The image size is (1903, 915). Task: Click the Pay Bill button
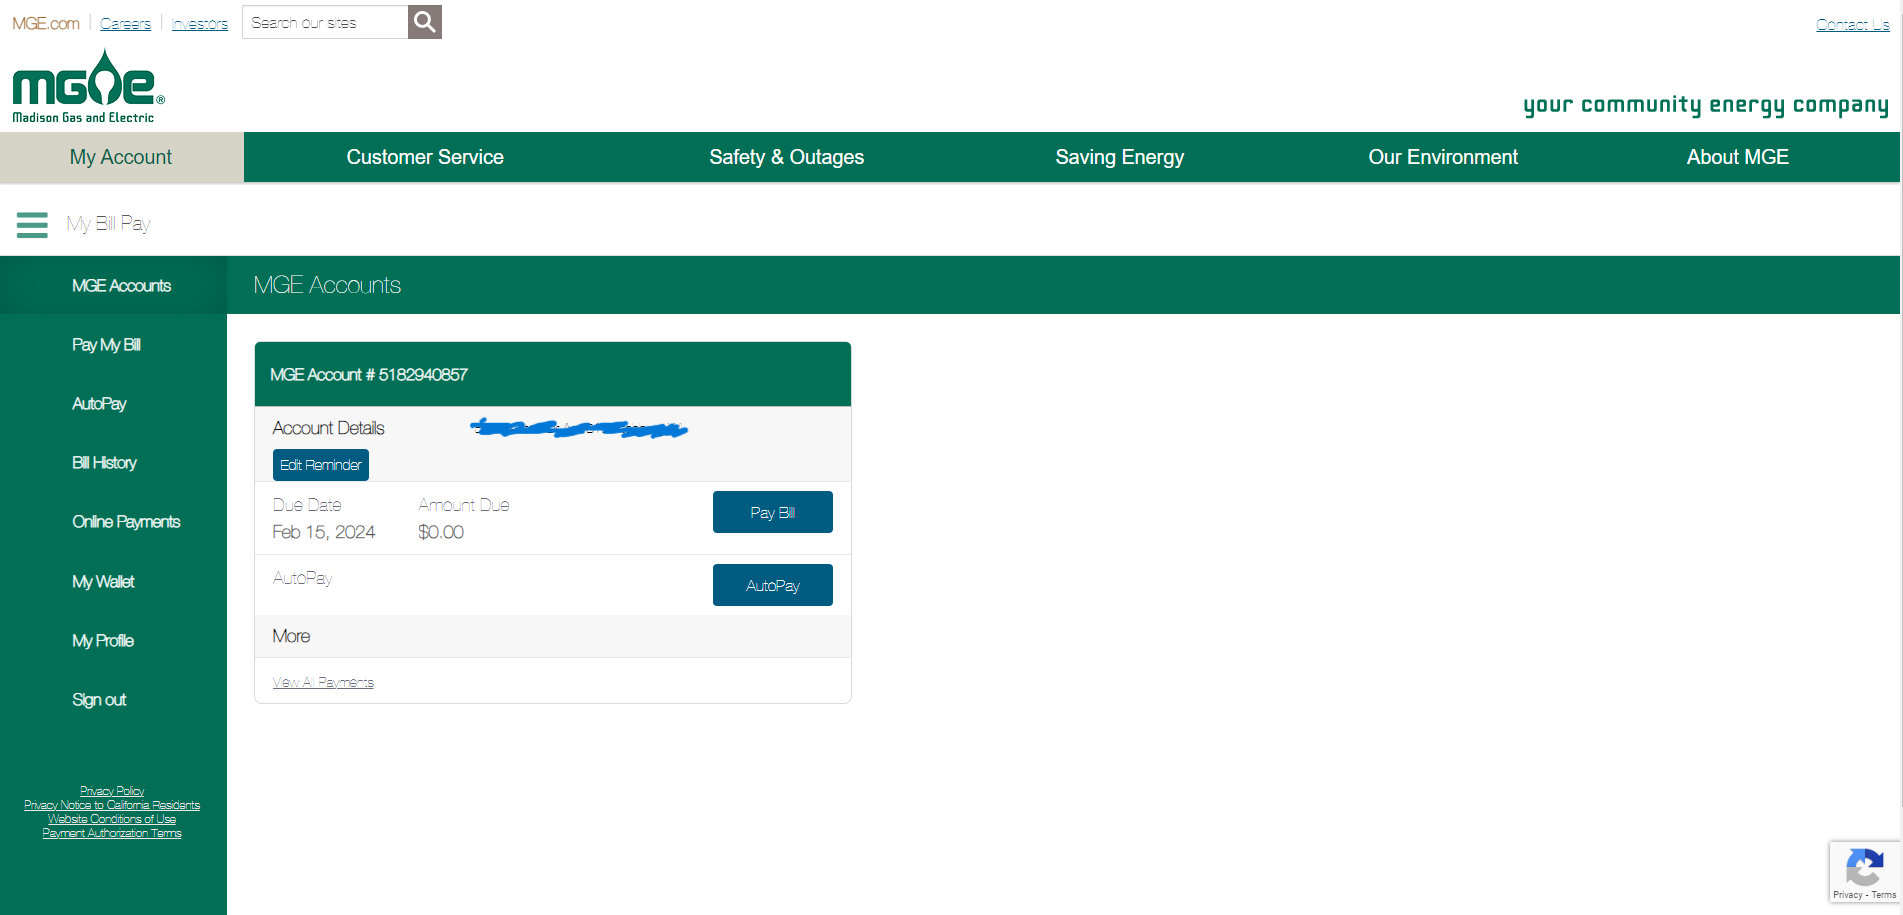click(773, 512)
